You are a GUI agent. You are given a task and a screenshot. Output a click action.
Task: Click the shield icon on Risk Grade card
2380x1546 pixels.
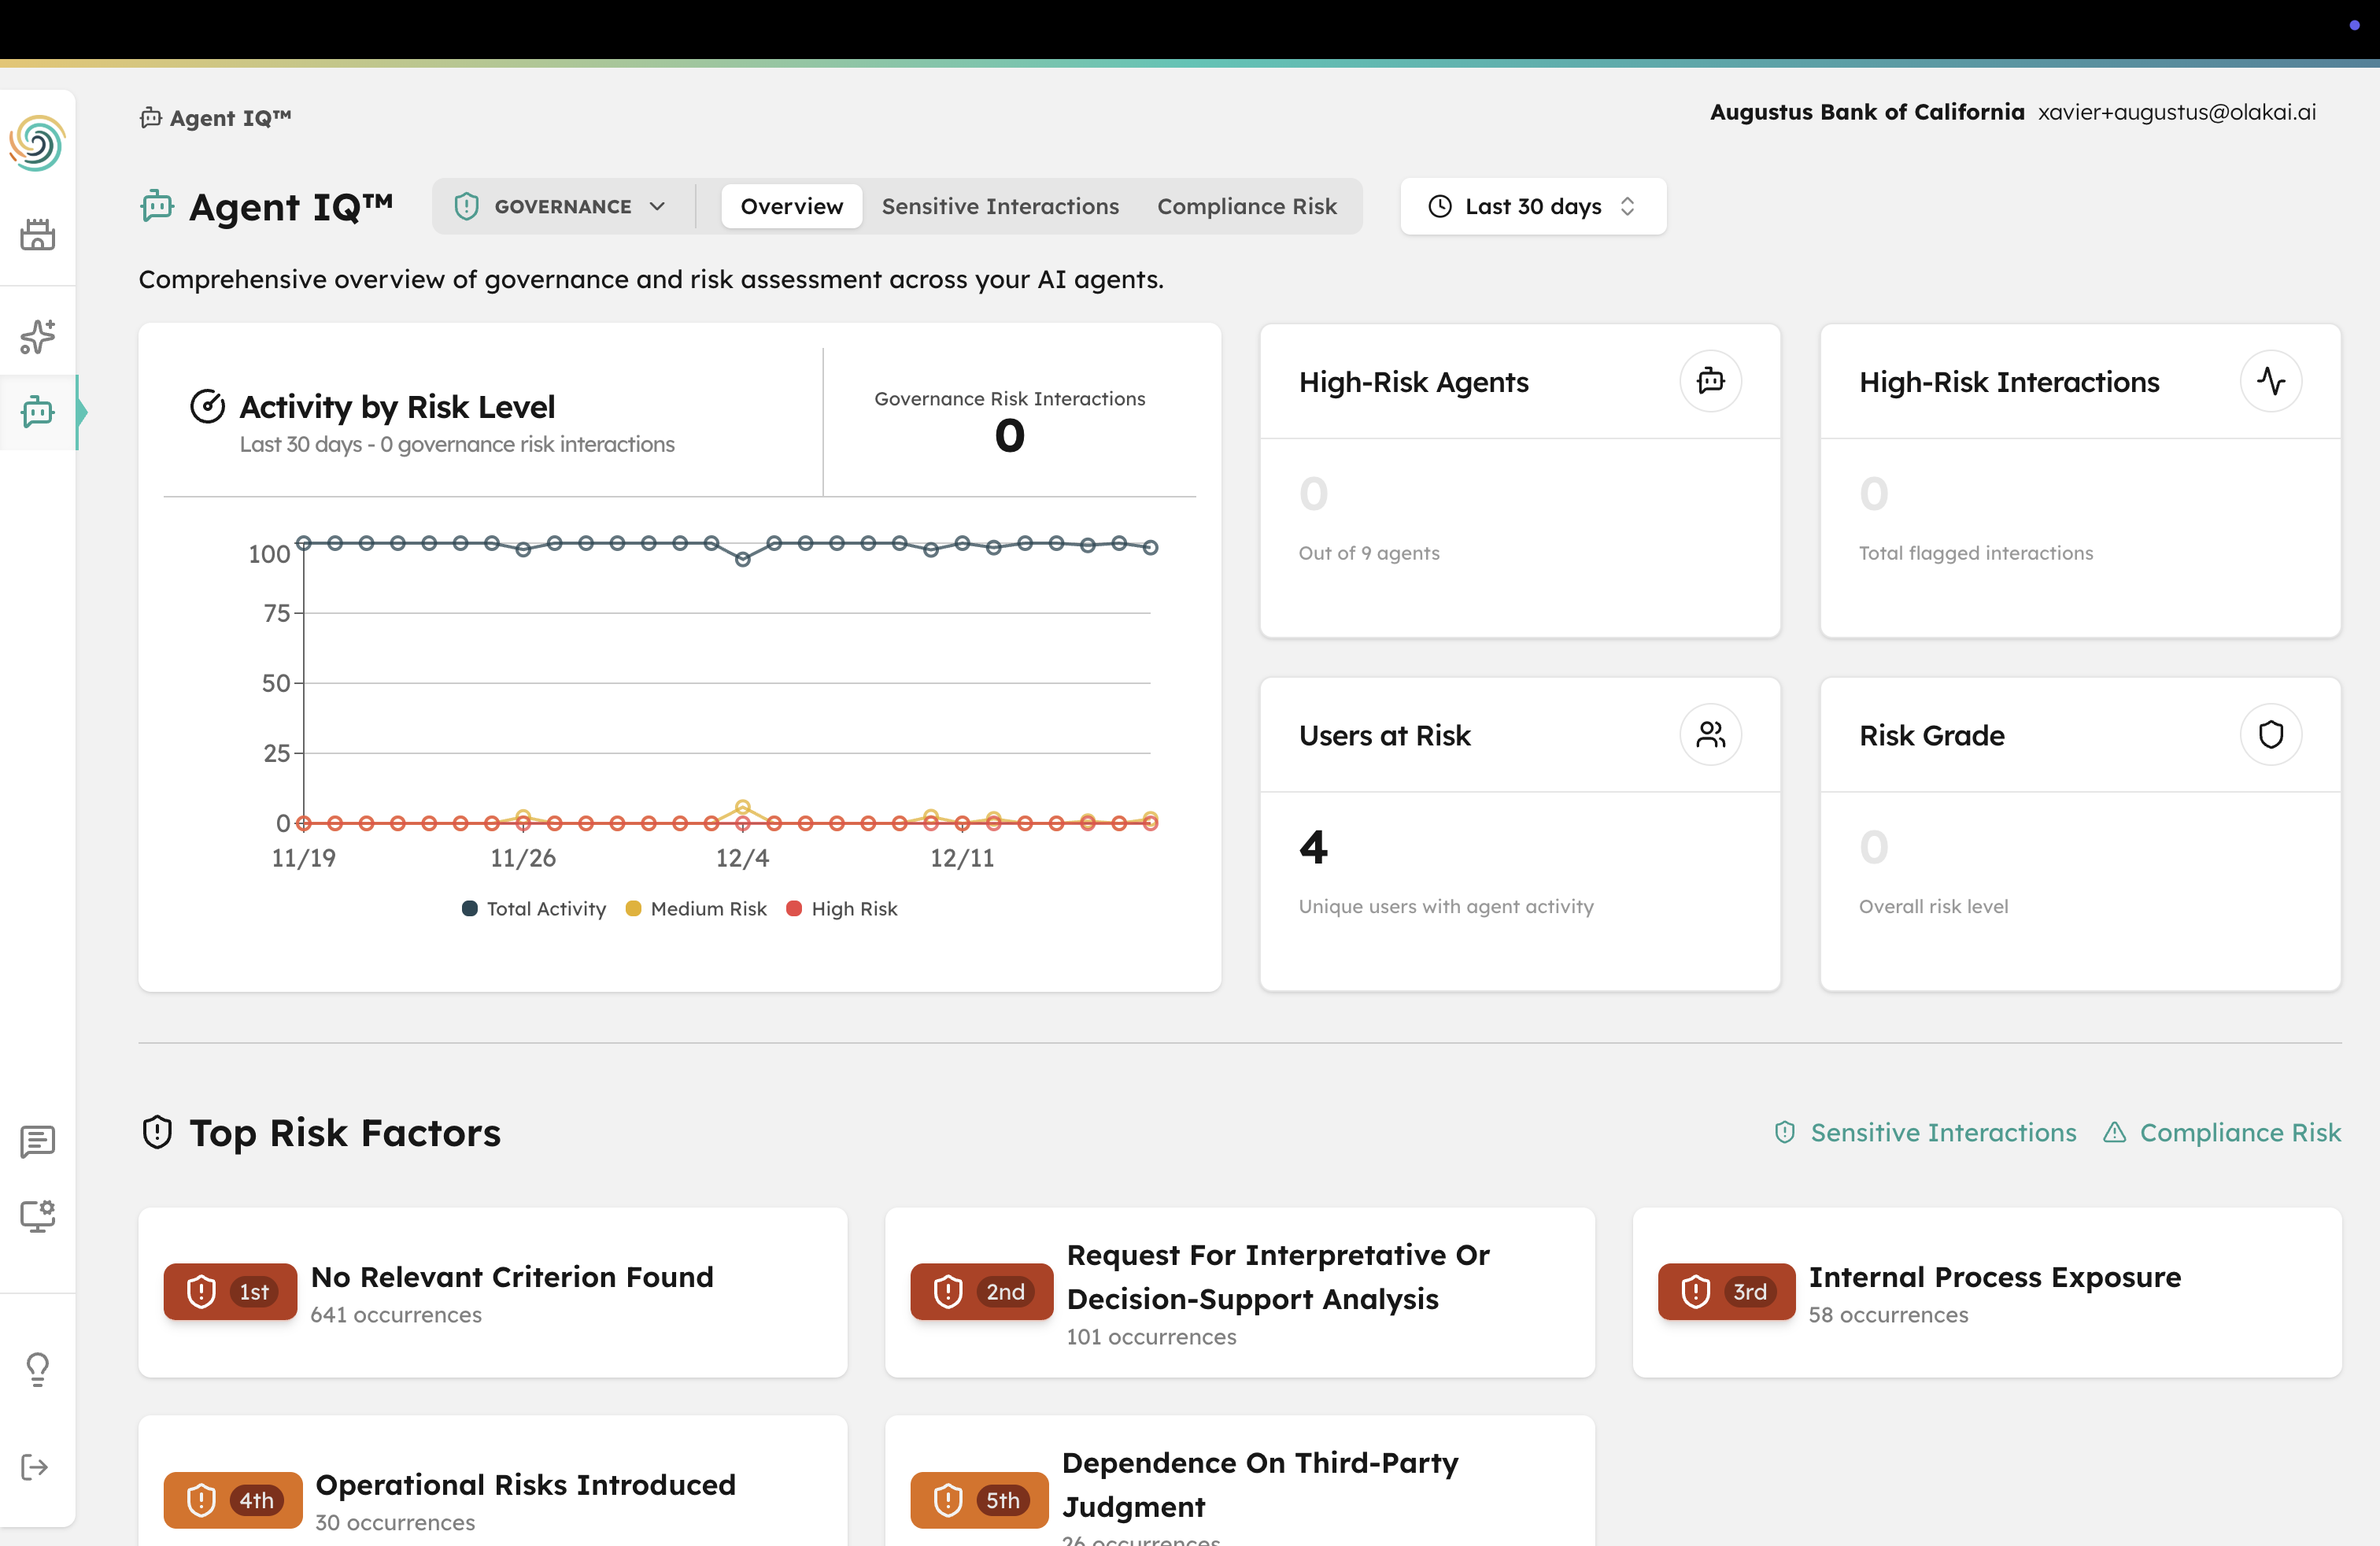tap(2271, 734)
